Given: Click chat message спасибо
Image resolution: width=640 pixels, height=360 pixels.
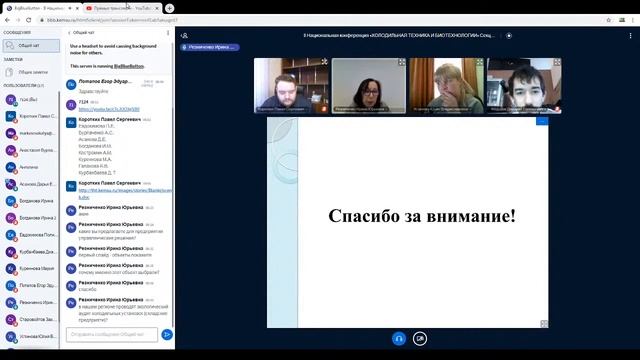Looking at the screenshot, I should [87, 289].
